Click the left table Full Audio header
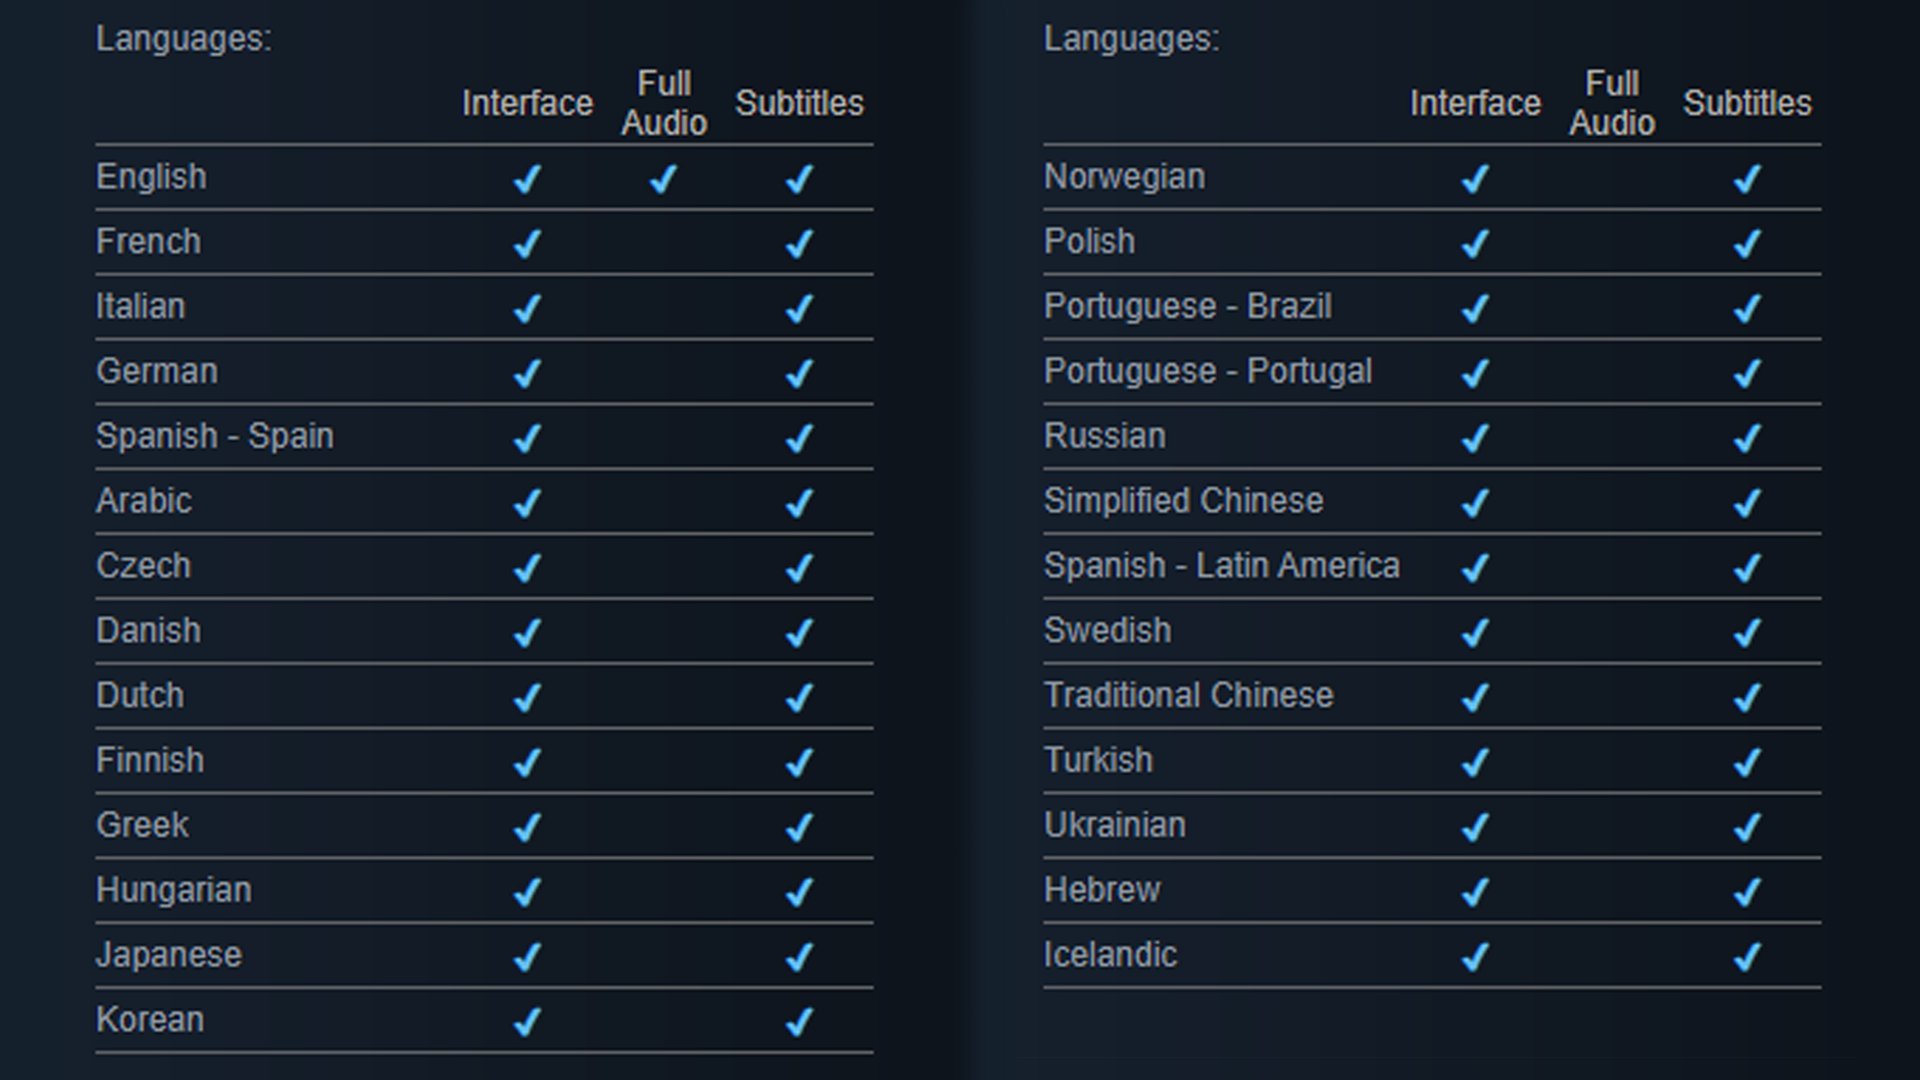The height and width of the screenshot is (1080, 1920). 663,103
